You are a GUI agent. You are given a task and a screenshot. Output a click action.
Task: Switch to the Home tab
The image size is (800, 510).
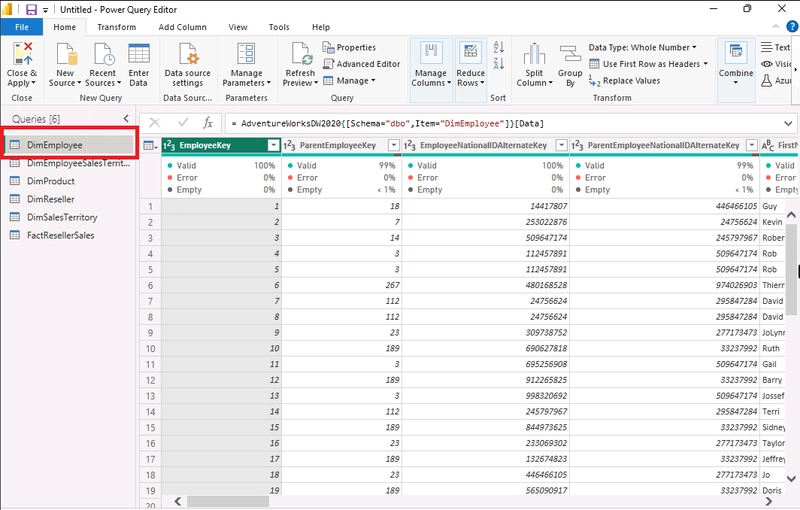point(64,27)
